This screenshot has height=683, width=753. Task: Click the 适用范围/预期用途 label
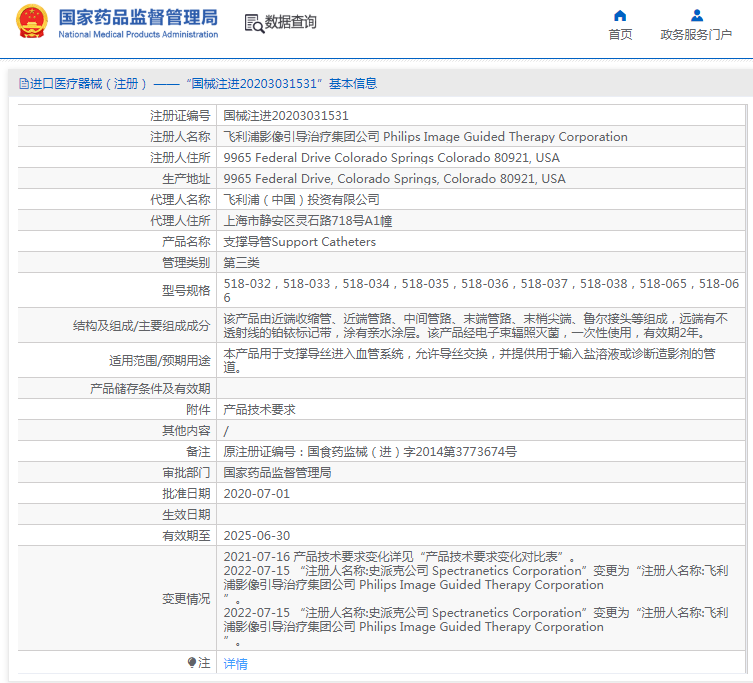pos(159,361)
